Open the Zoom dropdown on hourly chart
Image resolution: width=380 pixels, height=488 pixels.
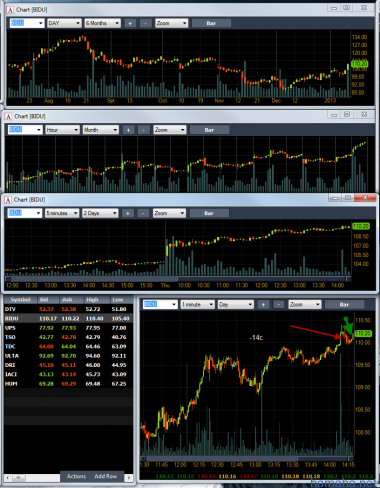click(170, 130)
